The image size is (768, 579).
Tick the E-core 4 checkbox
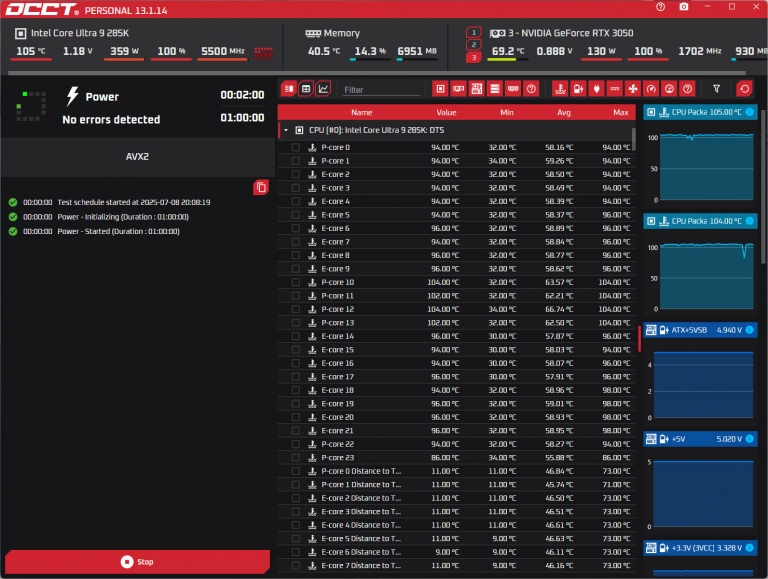point(296,201)
